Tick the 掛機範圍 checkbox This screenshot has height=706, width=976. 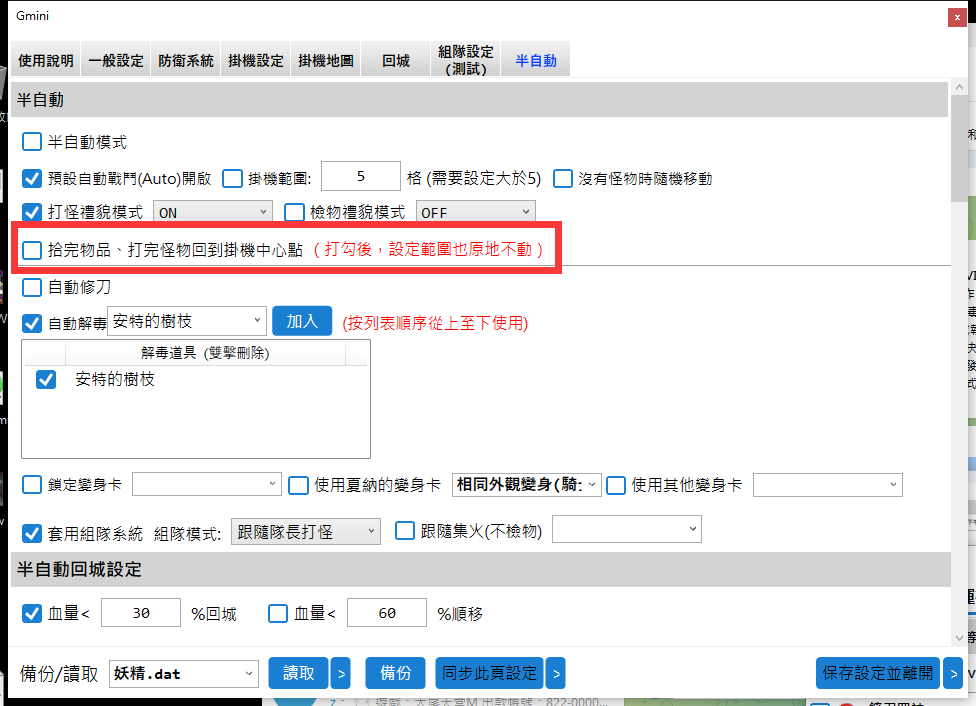click(x=232, y=179)
